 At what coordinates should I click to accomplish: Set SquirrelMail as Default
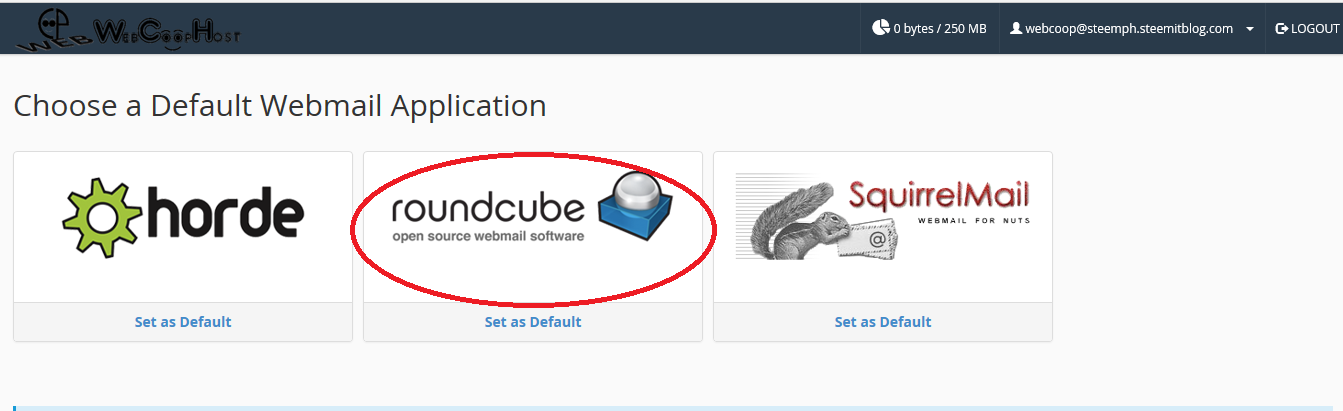click(883, 322)
